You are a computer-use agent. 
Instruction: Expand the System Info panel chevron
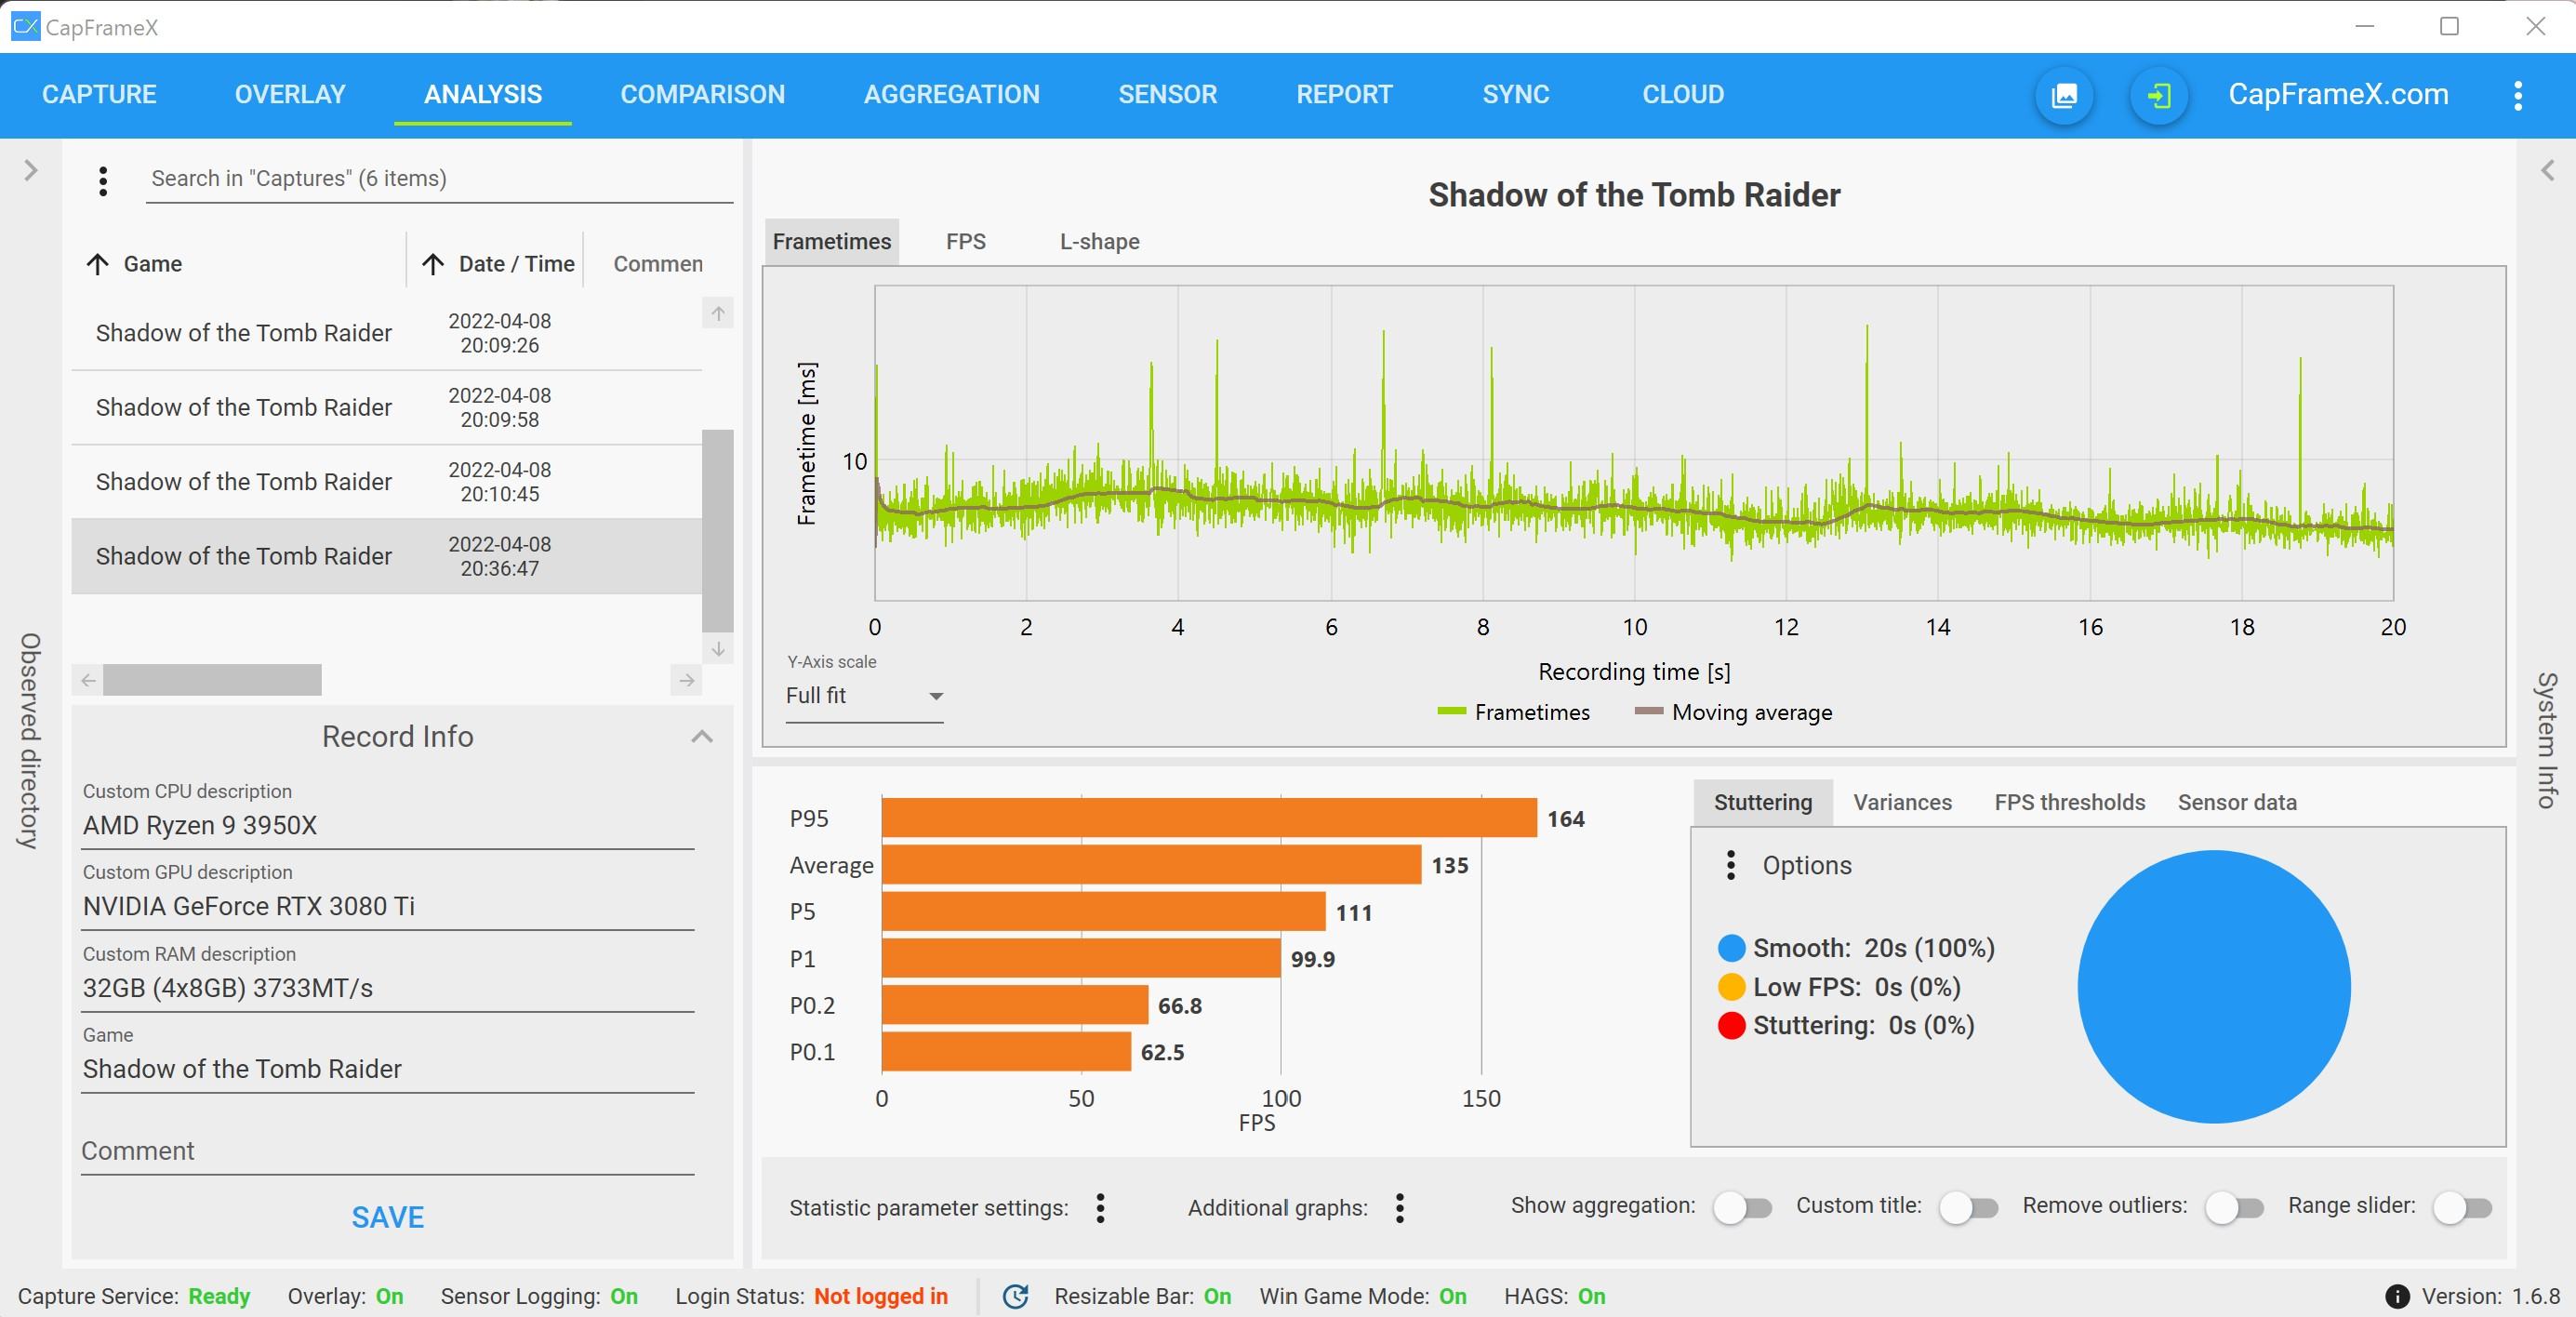tap(2548, 170)
